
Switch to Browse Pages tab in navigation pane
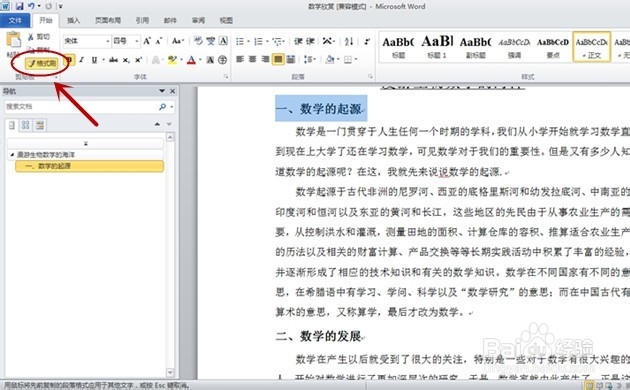(x=26, y=125)
